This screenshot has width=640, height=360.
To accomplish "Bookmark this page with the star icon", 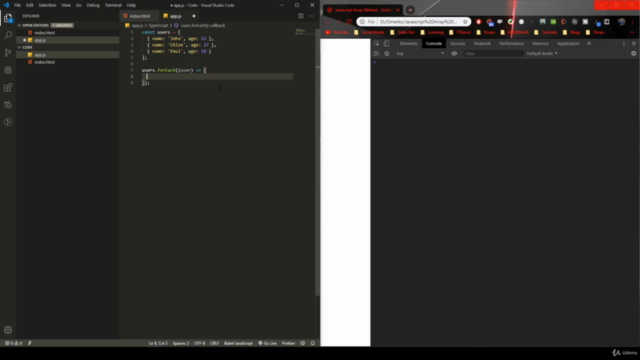I will [465, 22].
